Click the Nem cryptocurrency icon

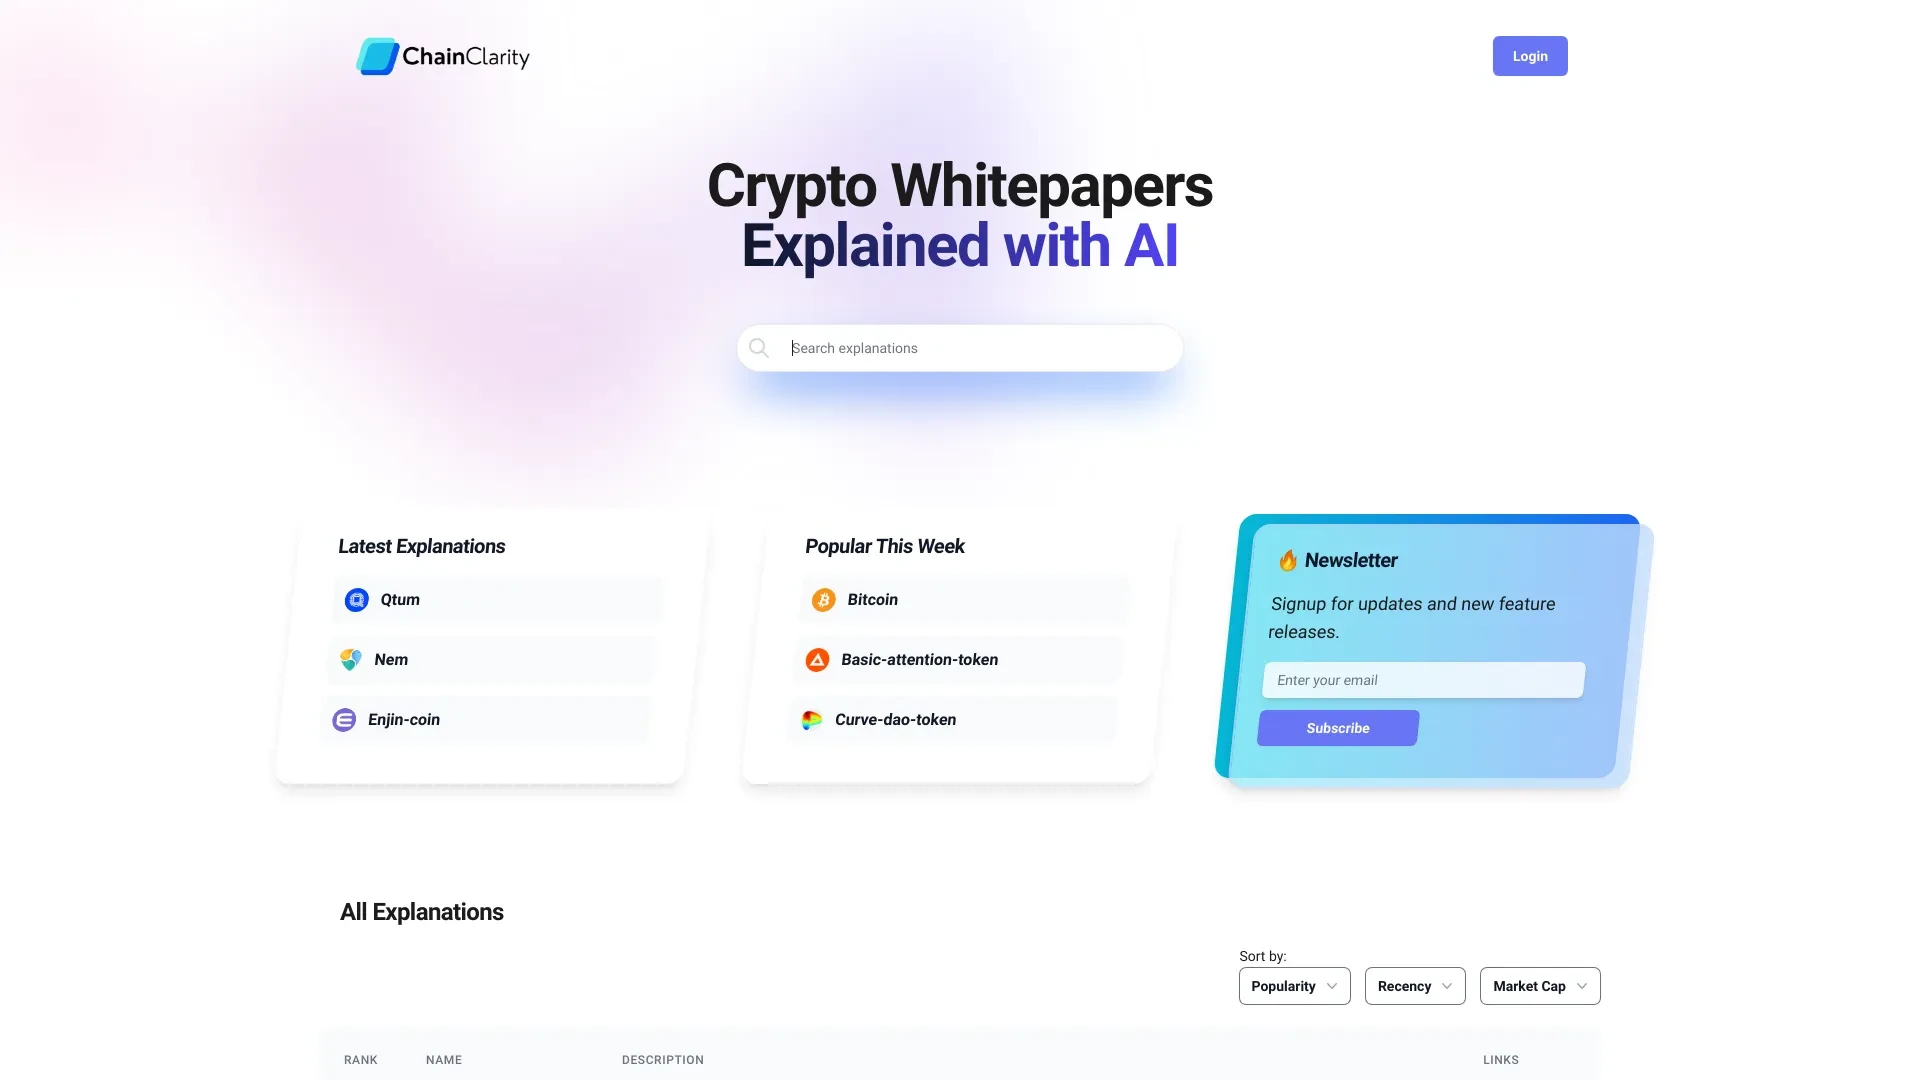(351, 659)
